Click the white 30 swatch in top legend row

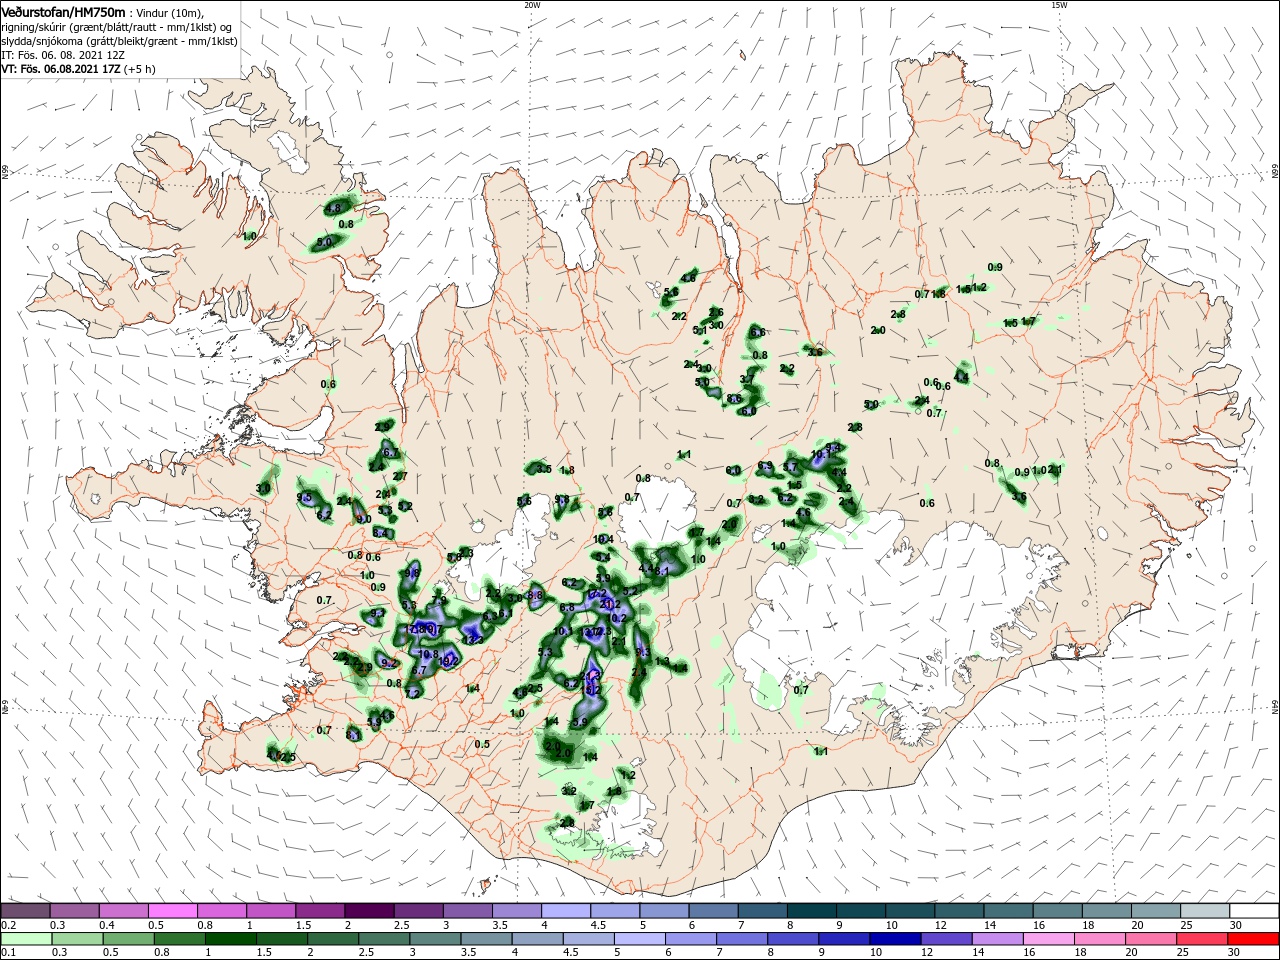coord(1252,911)
